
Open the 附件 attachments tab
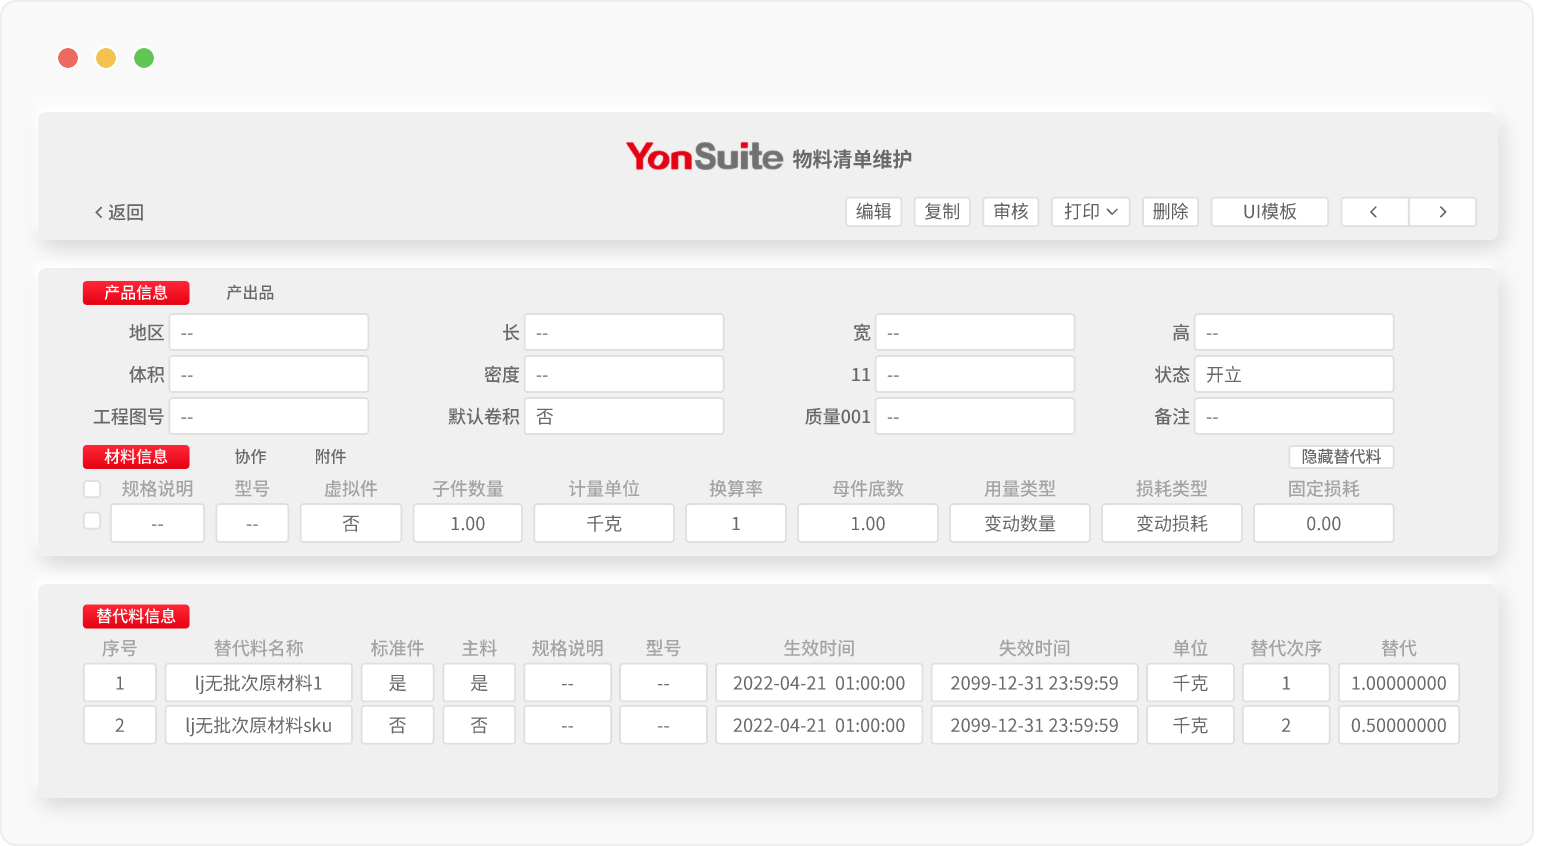coord(330,457)
